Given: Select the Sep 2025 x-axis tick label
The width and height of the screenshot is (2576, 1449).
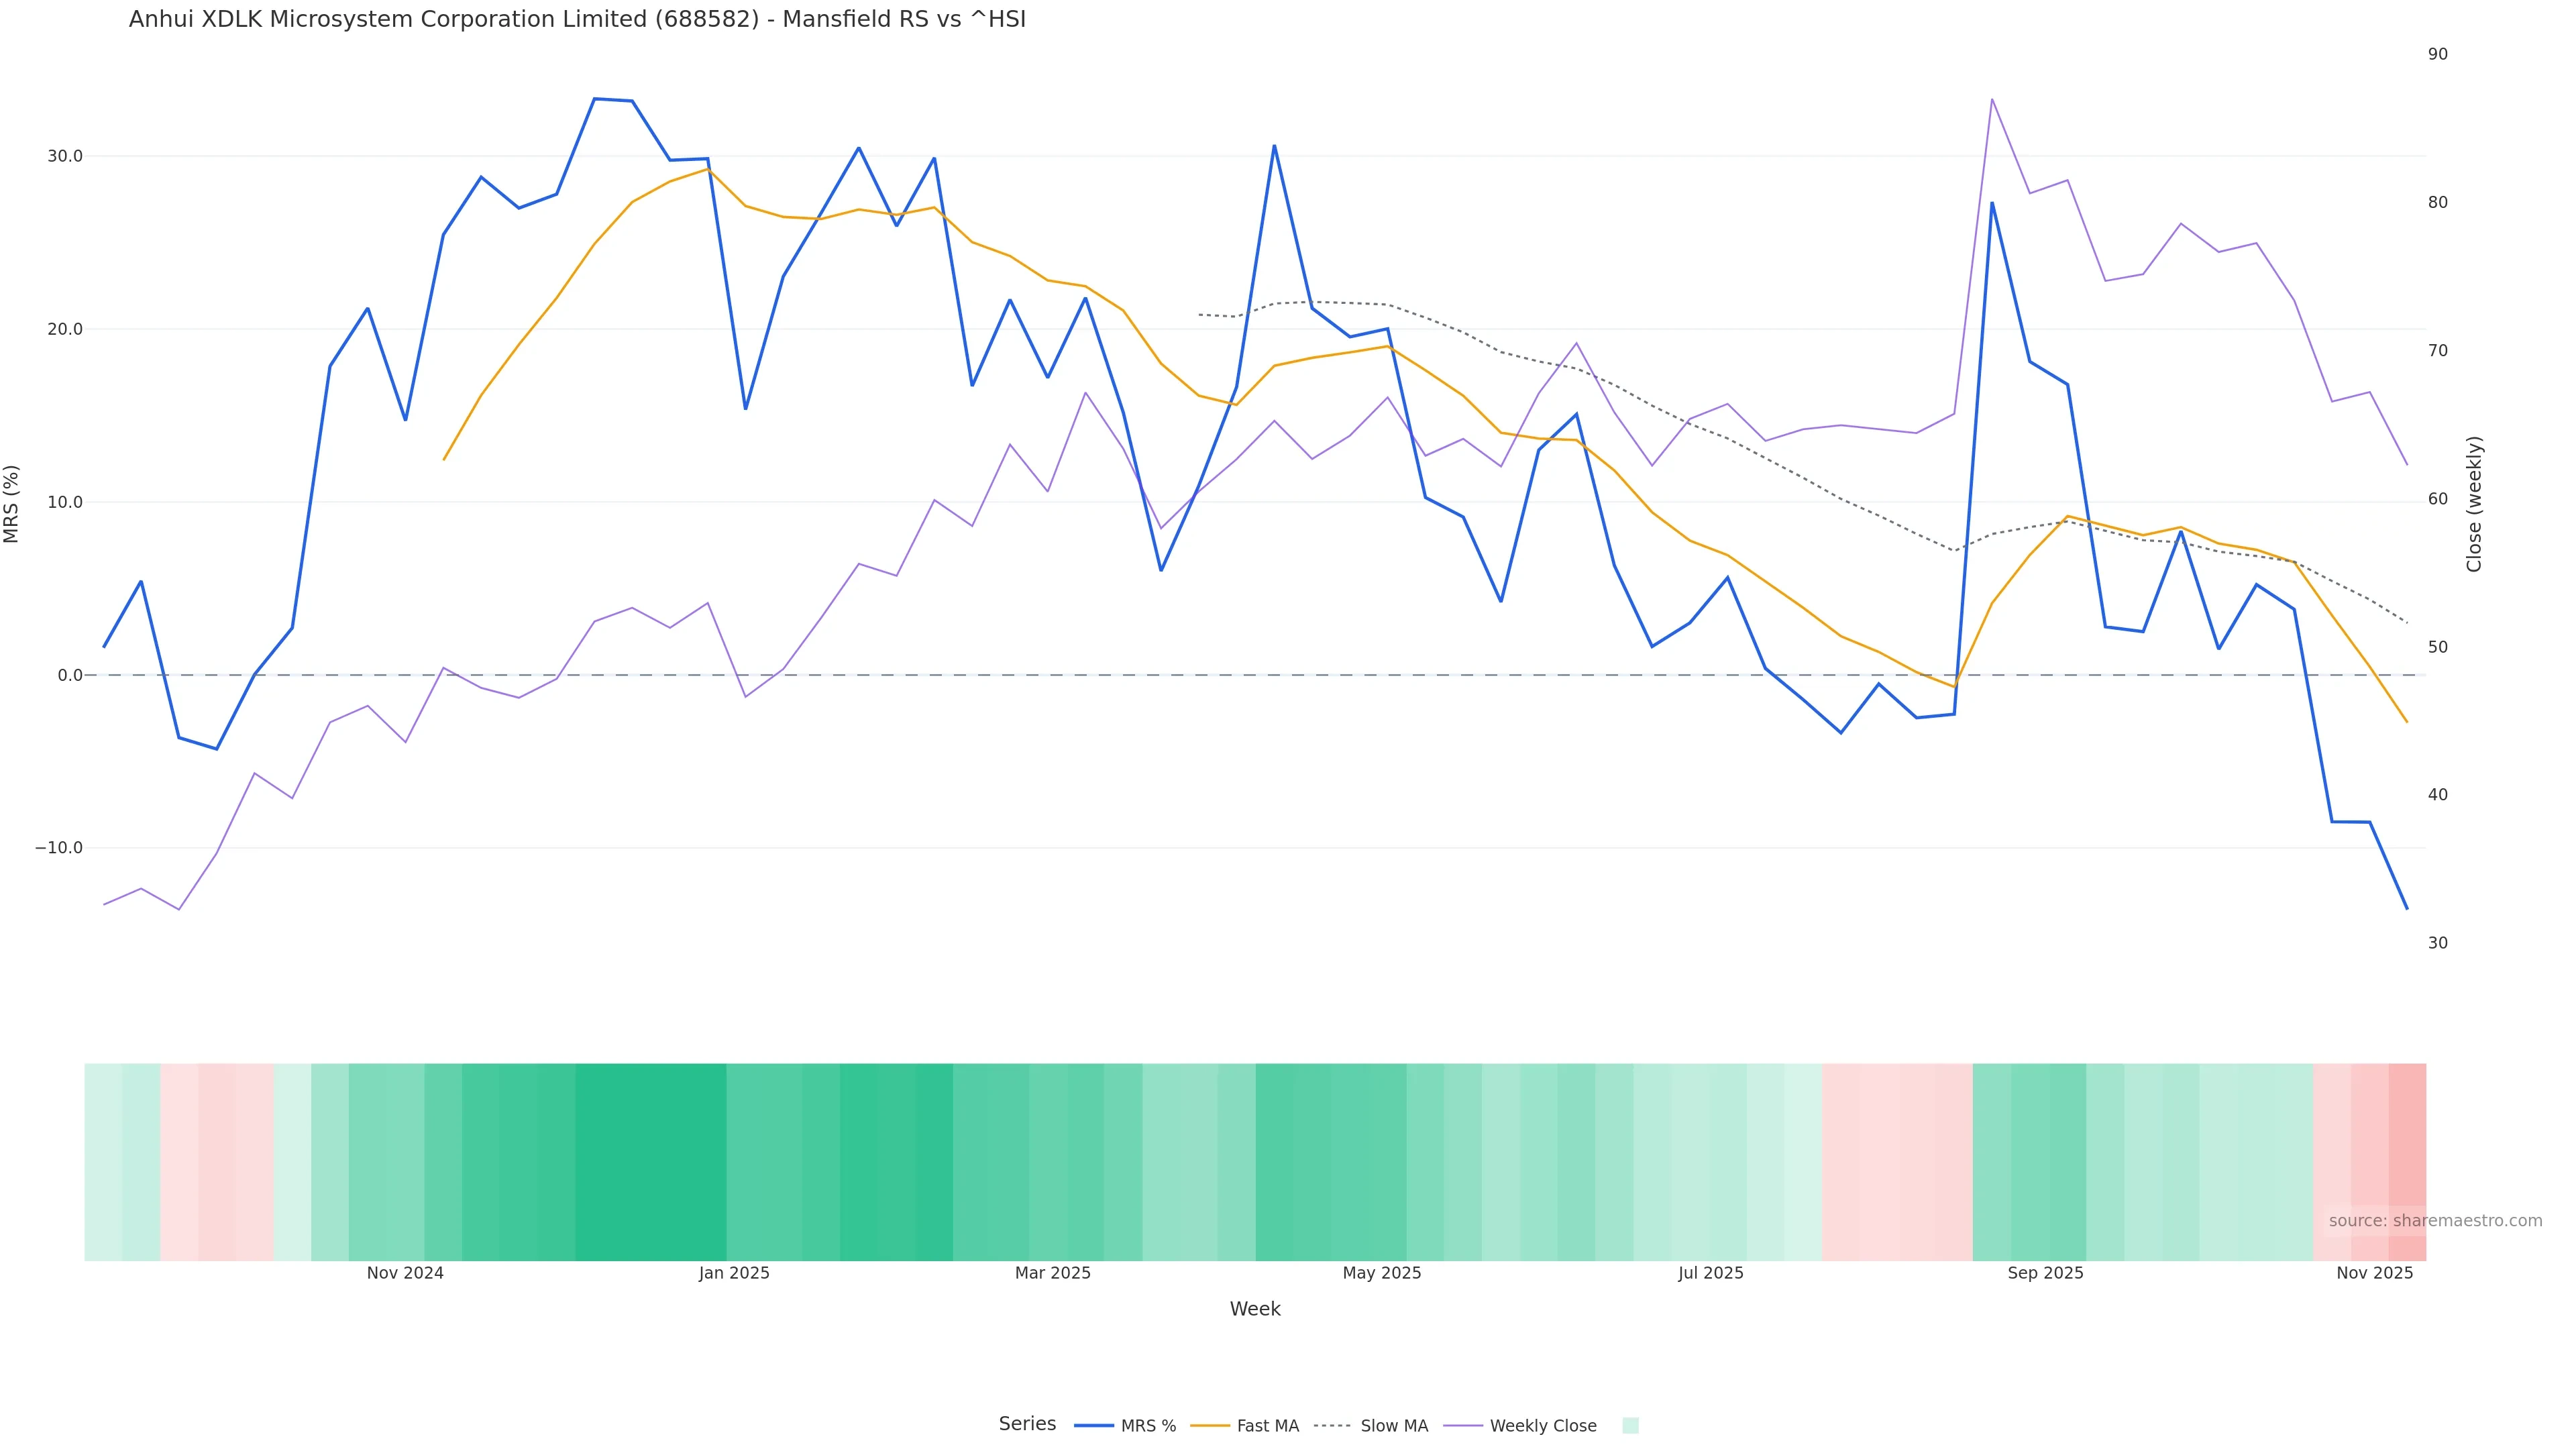Looking at the screenshot, I should pos(2045,1273).
